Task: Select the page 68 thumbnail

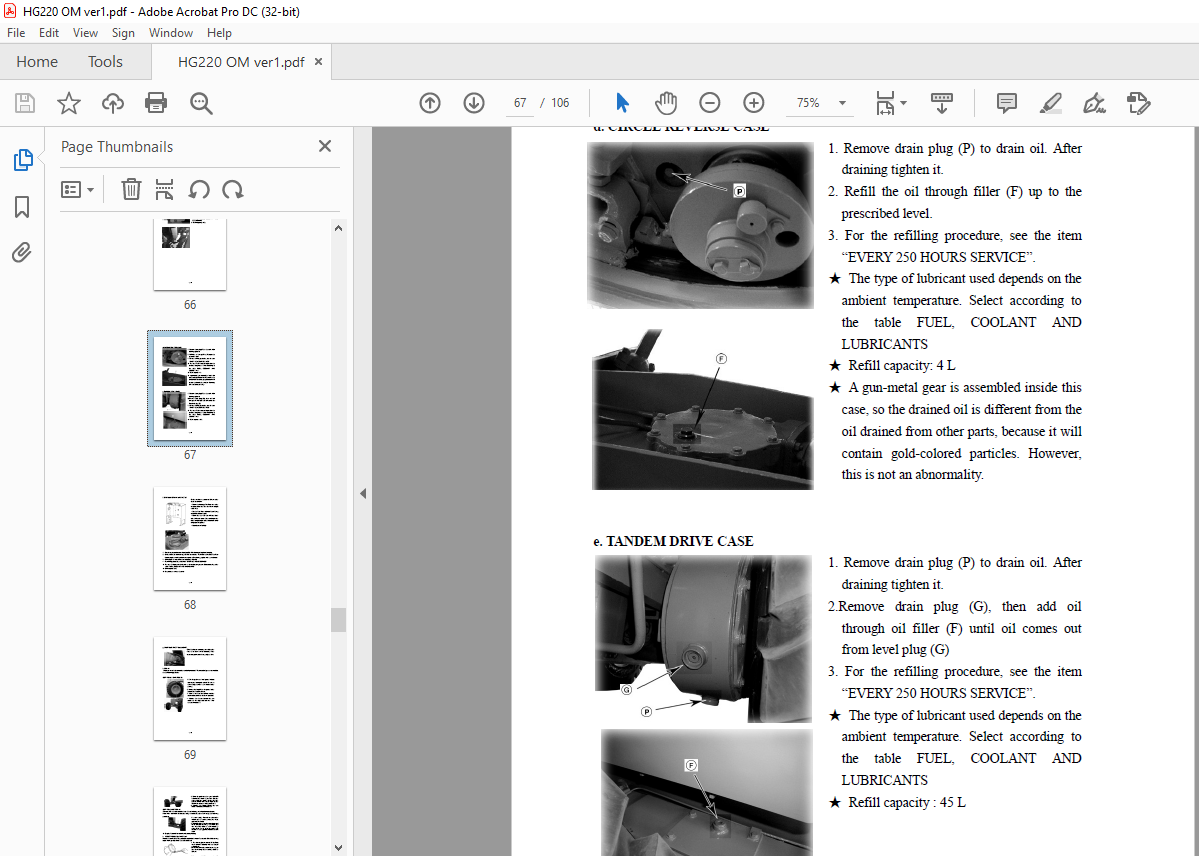Action: tap(190, 539)
